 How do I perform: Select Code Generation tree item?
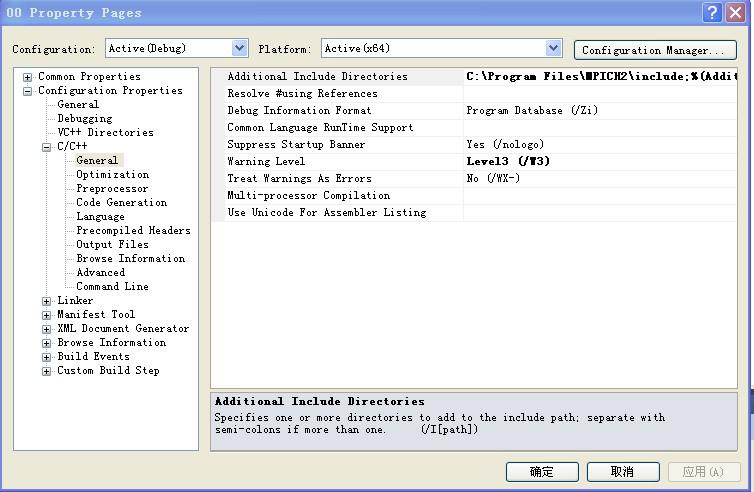coord(122,202)
